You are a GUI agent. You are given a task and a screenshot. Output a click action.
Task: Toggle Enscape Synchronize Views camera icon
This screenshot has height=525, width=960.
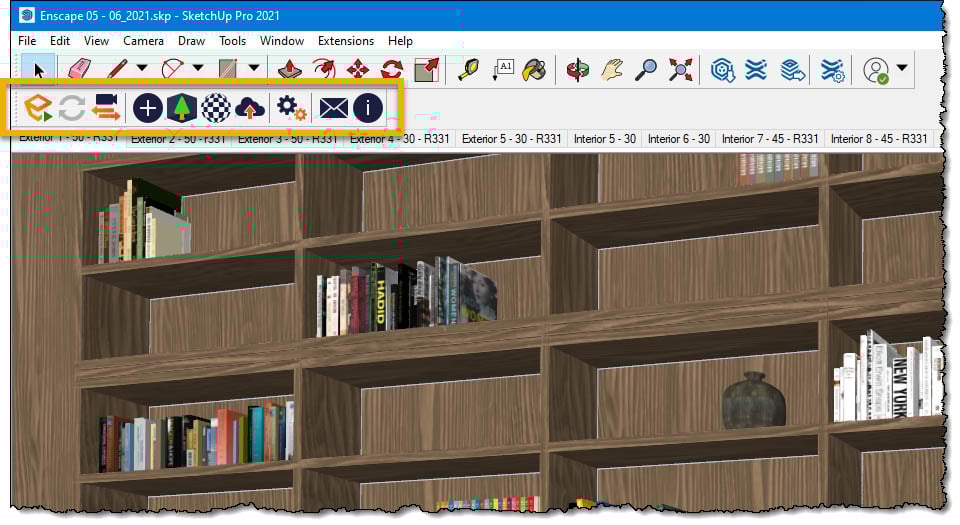[106, 108]
